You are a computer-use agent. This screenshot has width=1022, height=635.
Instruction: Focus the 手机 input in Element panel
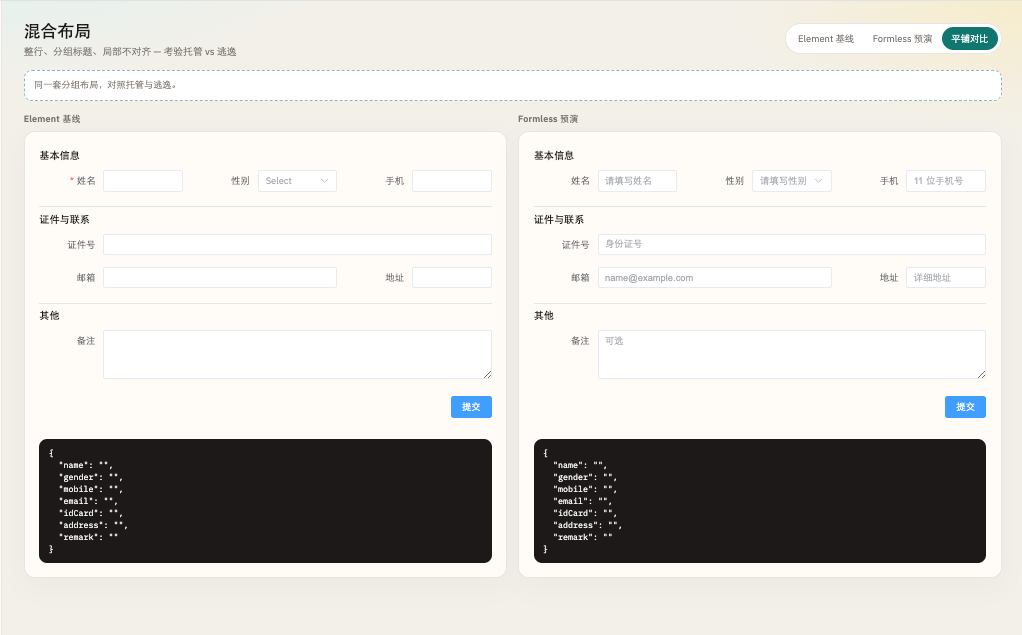(452, 181)
